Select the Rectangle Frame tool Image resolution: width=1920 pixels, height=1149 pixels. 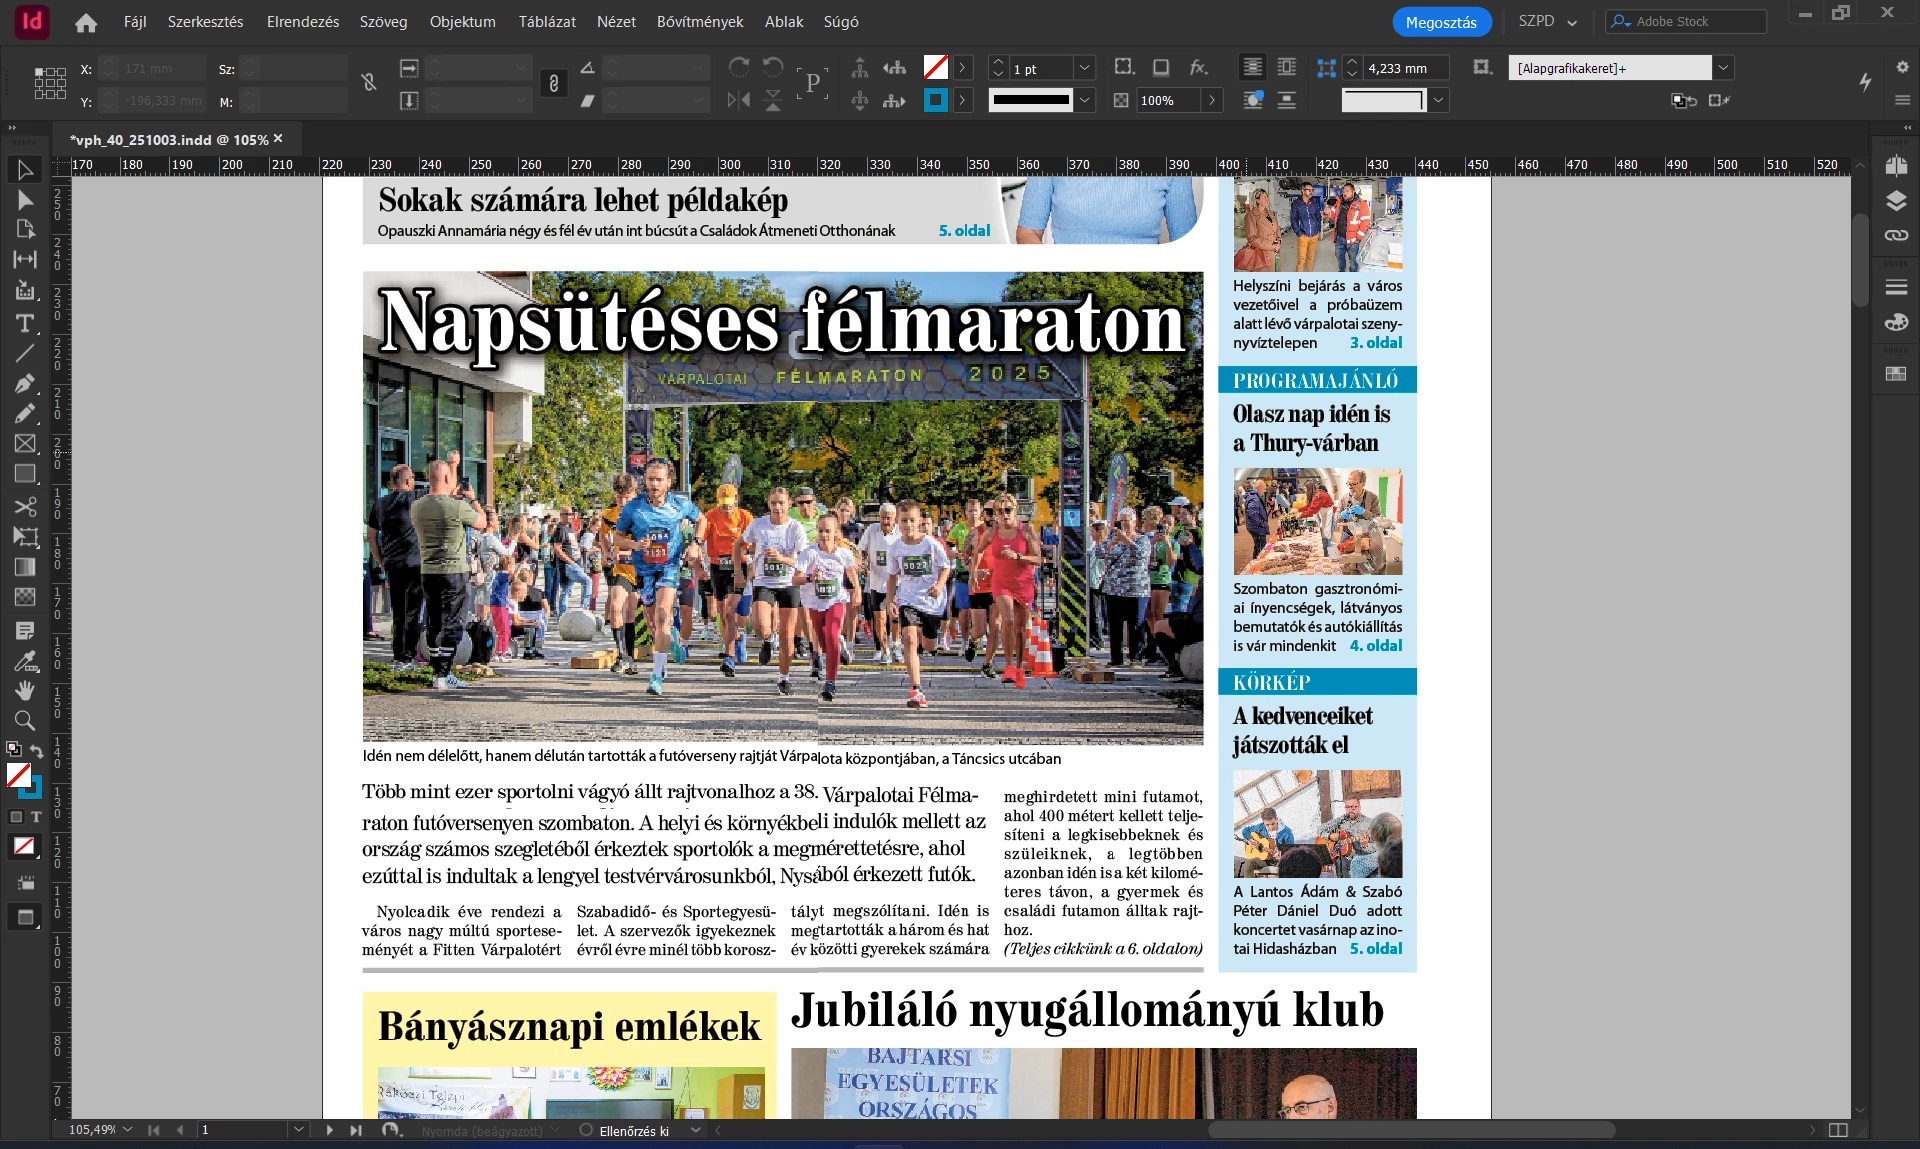coord(25,443)
